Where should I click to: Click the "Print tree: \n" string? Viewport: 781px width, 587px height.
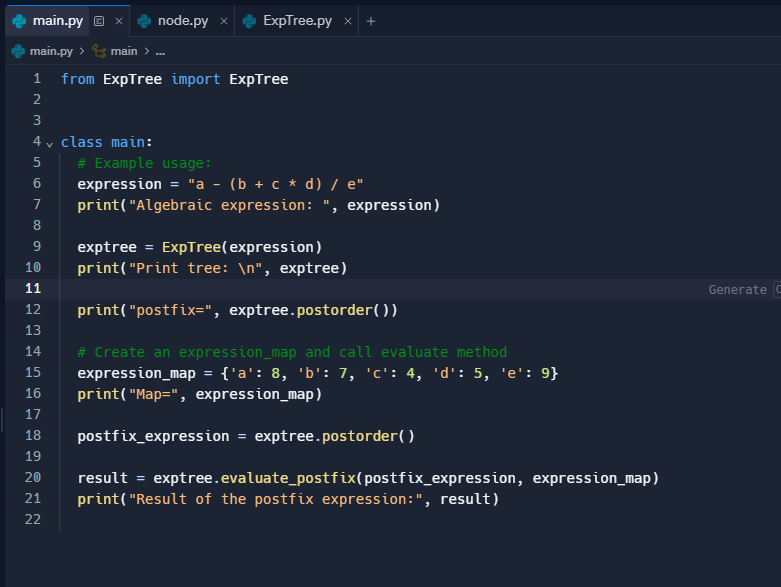coord(195,268)
